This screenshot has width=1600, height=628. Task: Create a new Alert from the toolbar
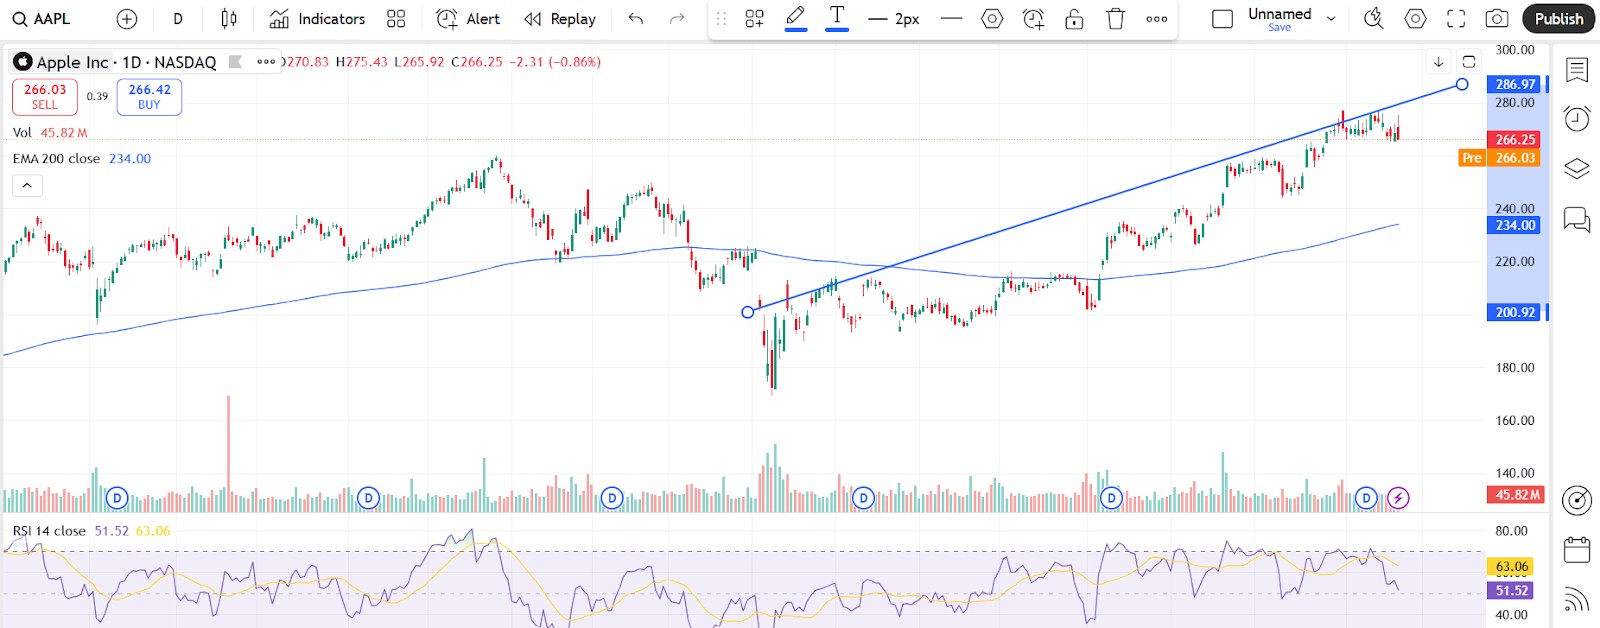[x=468, y=19]
